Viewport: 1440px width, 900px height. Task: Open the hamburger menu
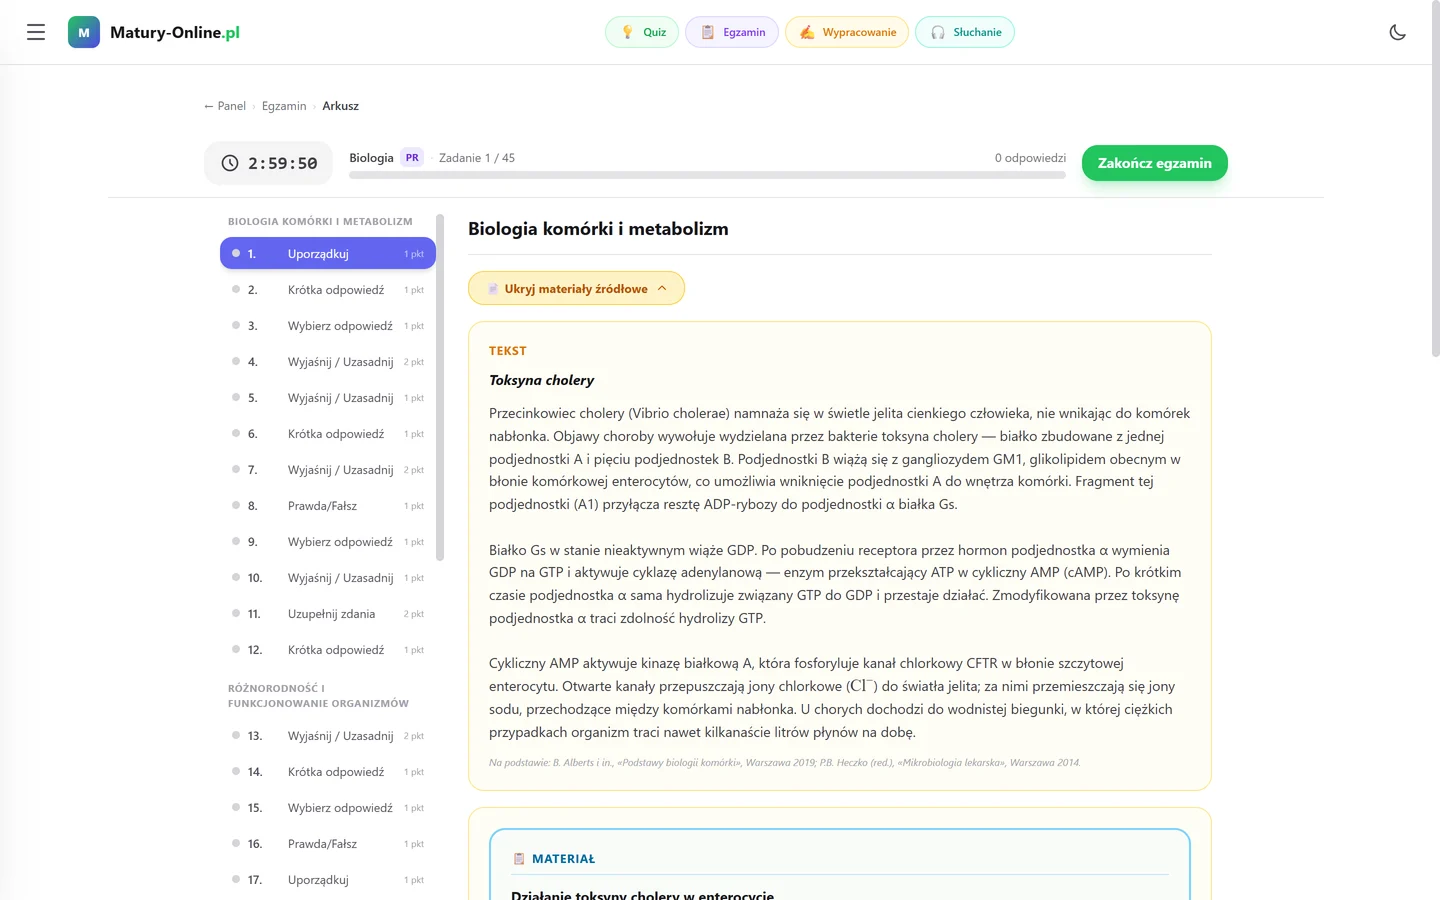[36, 32]
